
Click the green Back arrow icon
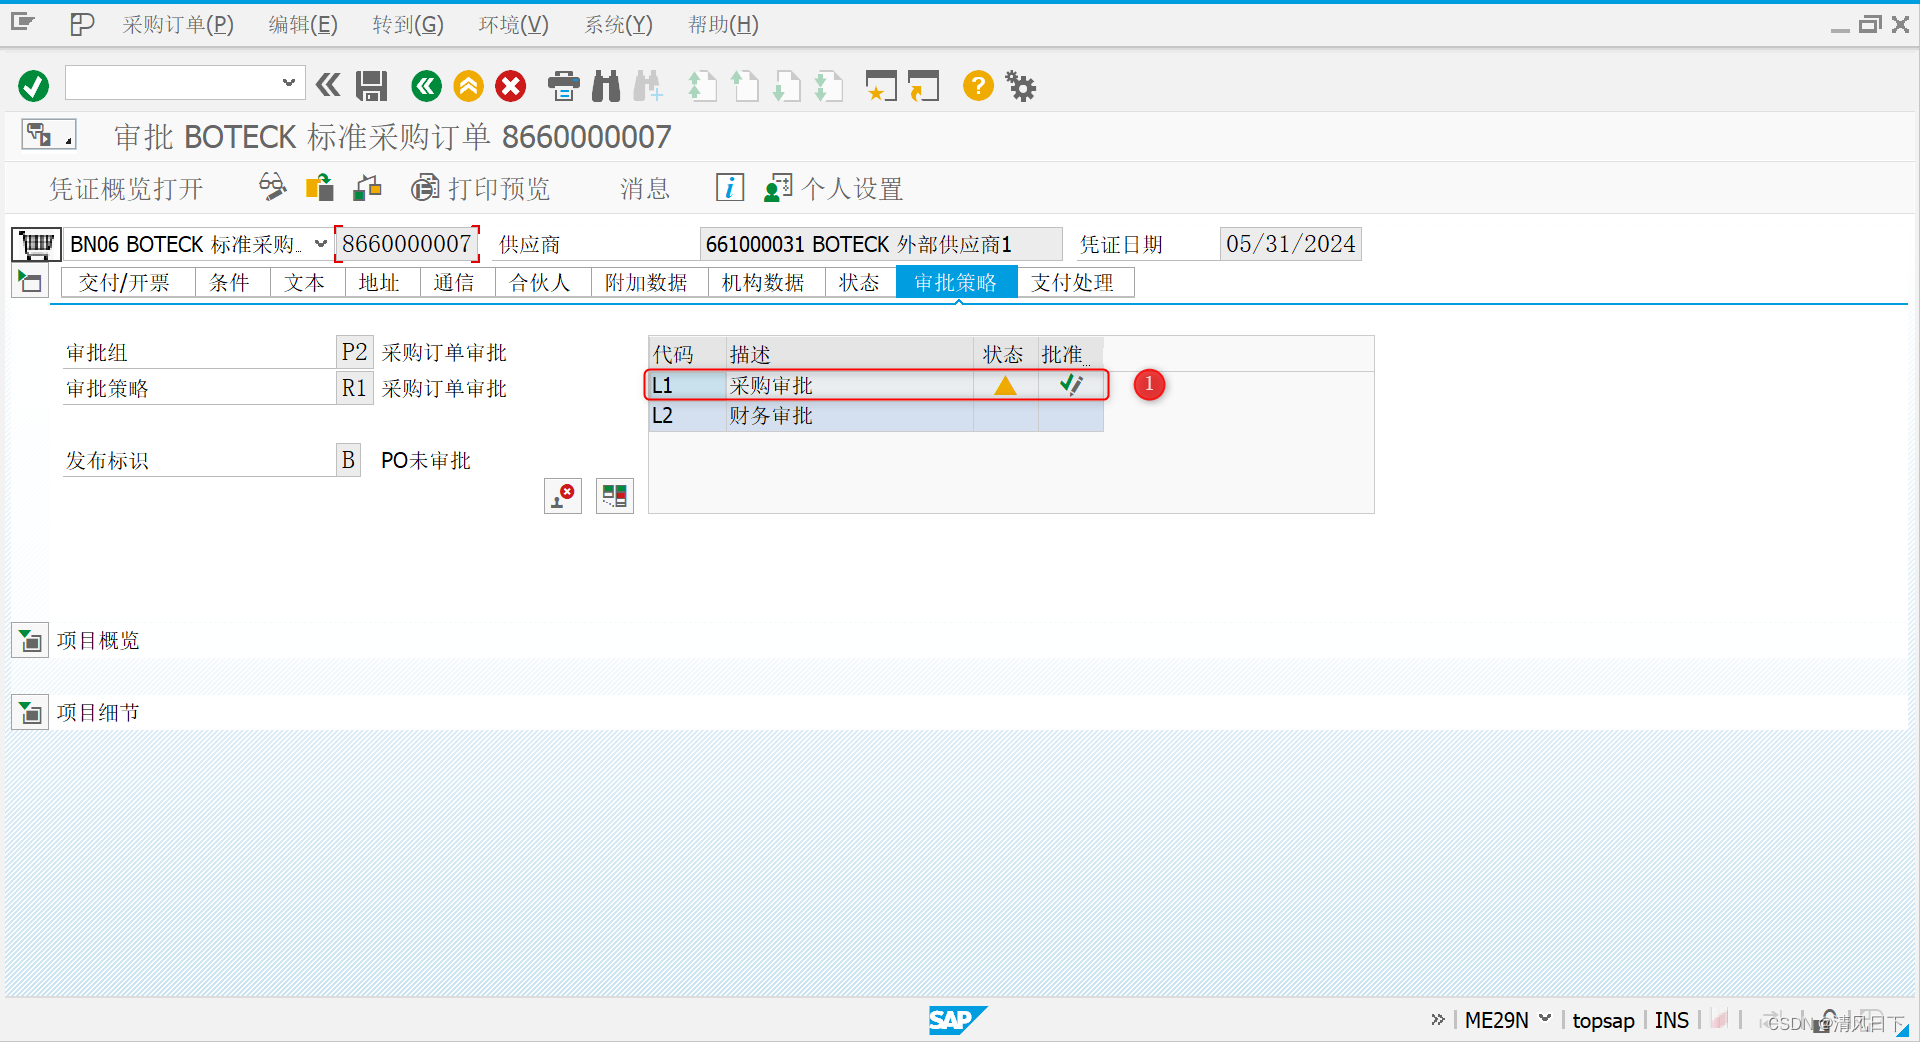(x=427, y=86)
